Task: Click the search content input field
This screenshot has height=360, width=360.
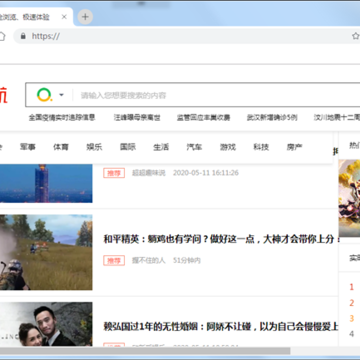Action: tap(217, 95)
